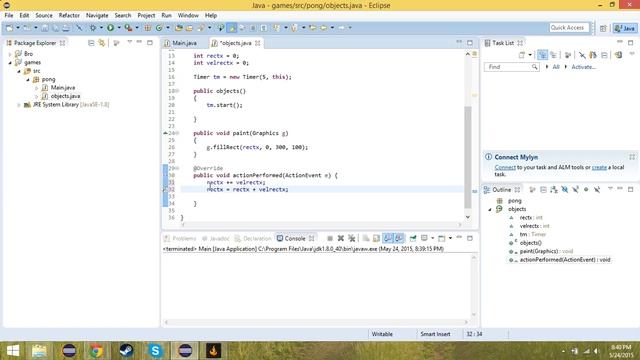Click the Terminate square in Console

pos(330,238)
